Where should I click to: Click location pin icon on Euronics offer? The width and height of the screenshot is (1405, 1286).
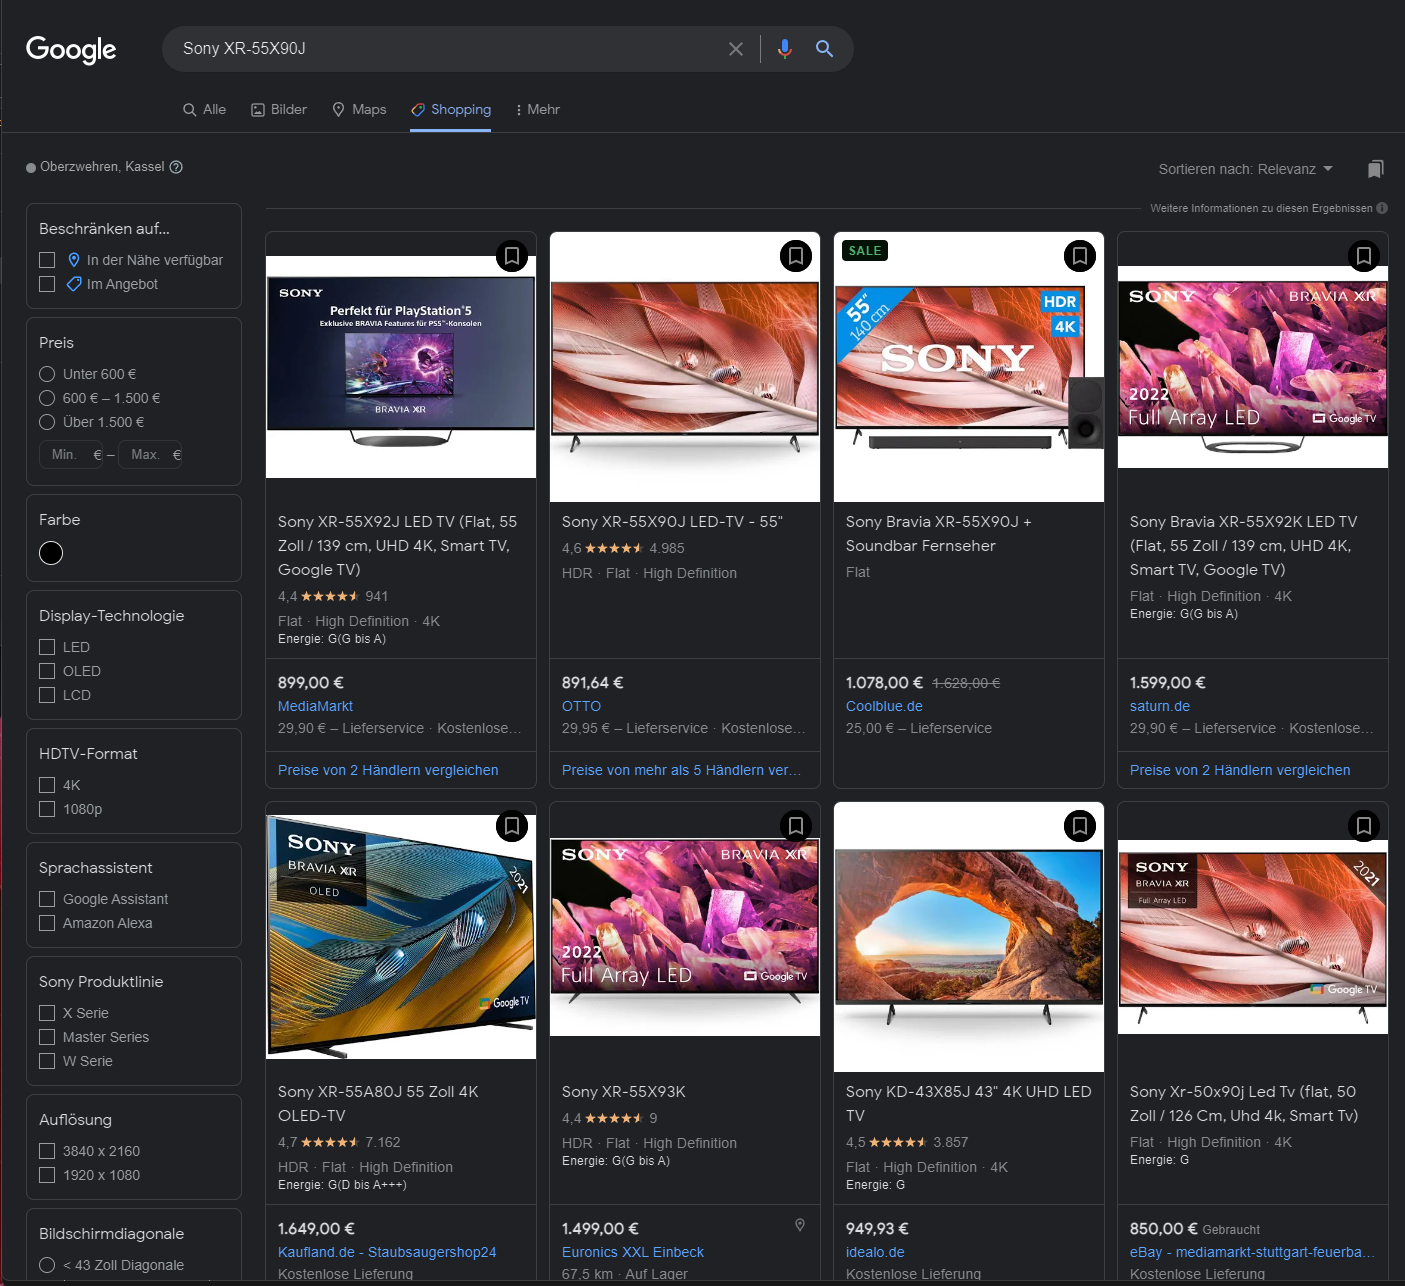coord(800,1225)
